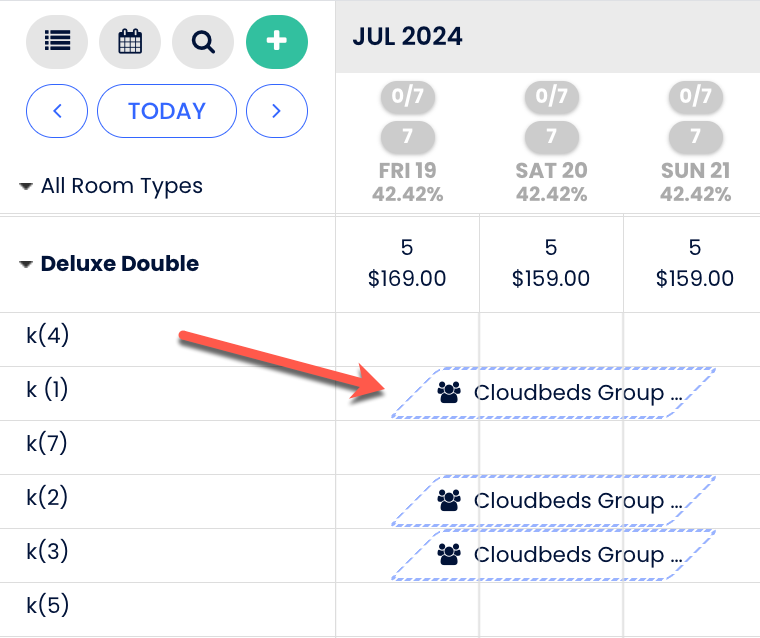Viewport: 760px width, 638px height.
Task: Open the calendar date picker icon
Action: (130, 41)
